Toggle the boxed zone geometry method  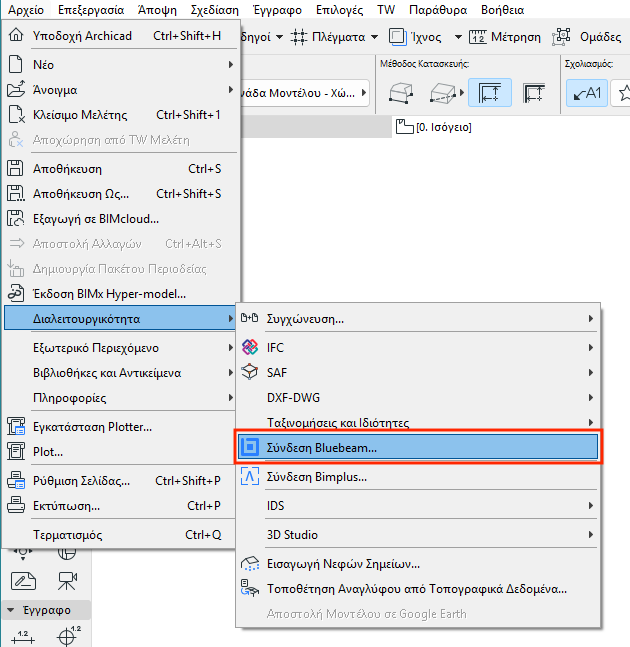(x=443, y=93)
